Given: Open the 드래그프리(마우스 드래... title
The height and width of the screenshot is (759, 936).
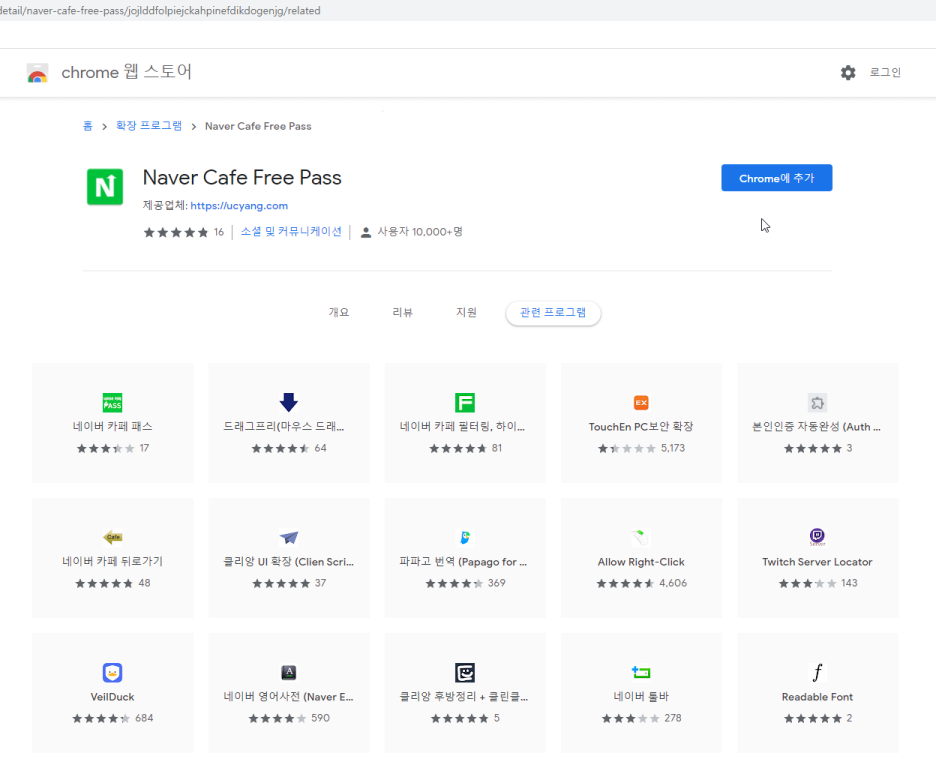Looking at the screenshot, I should point(284,426).
